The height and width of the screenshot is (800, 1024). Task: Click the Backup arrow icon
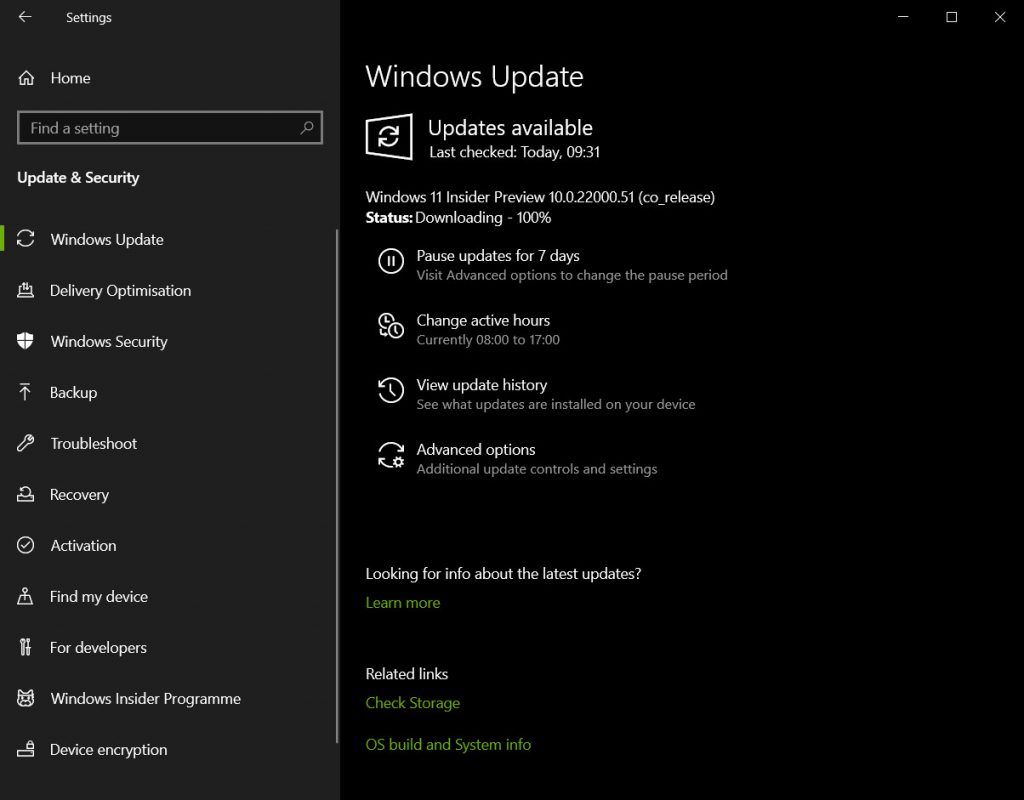tap(25, 392)
